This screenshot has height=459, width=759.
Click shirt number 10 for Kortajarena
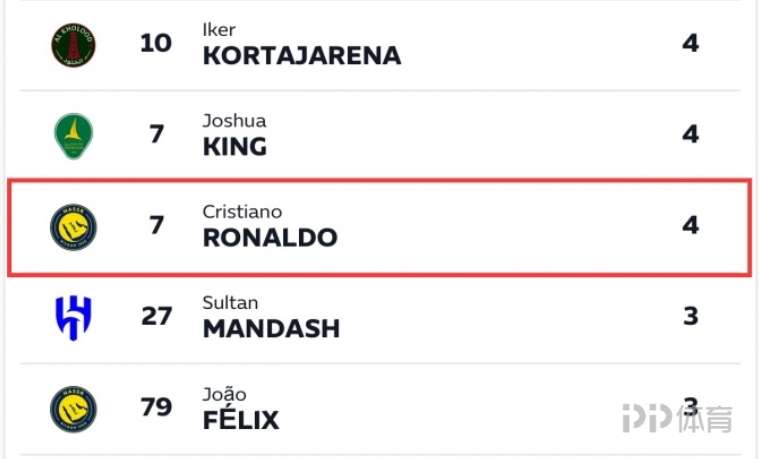tap(156, 43)
